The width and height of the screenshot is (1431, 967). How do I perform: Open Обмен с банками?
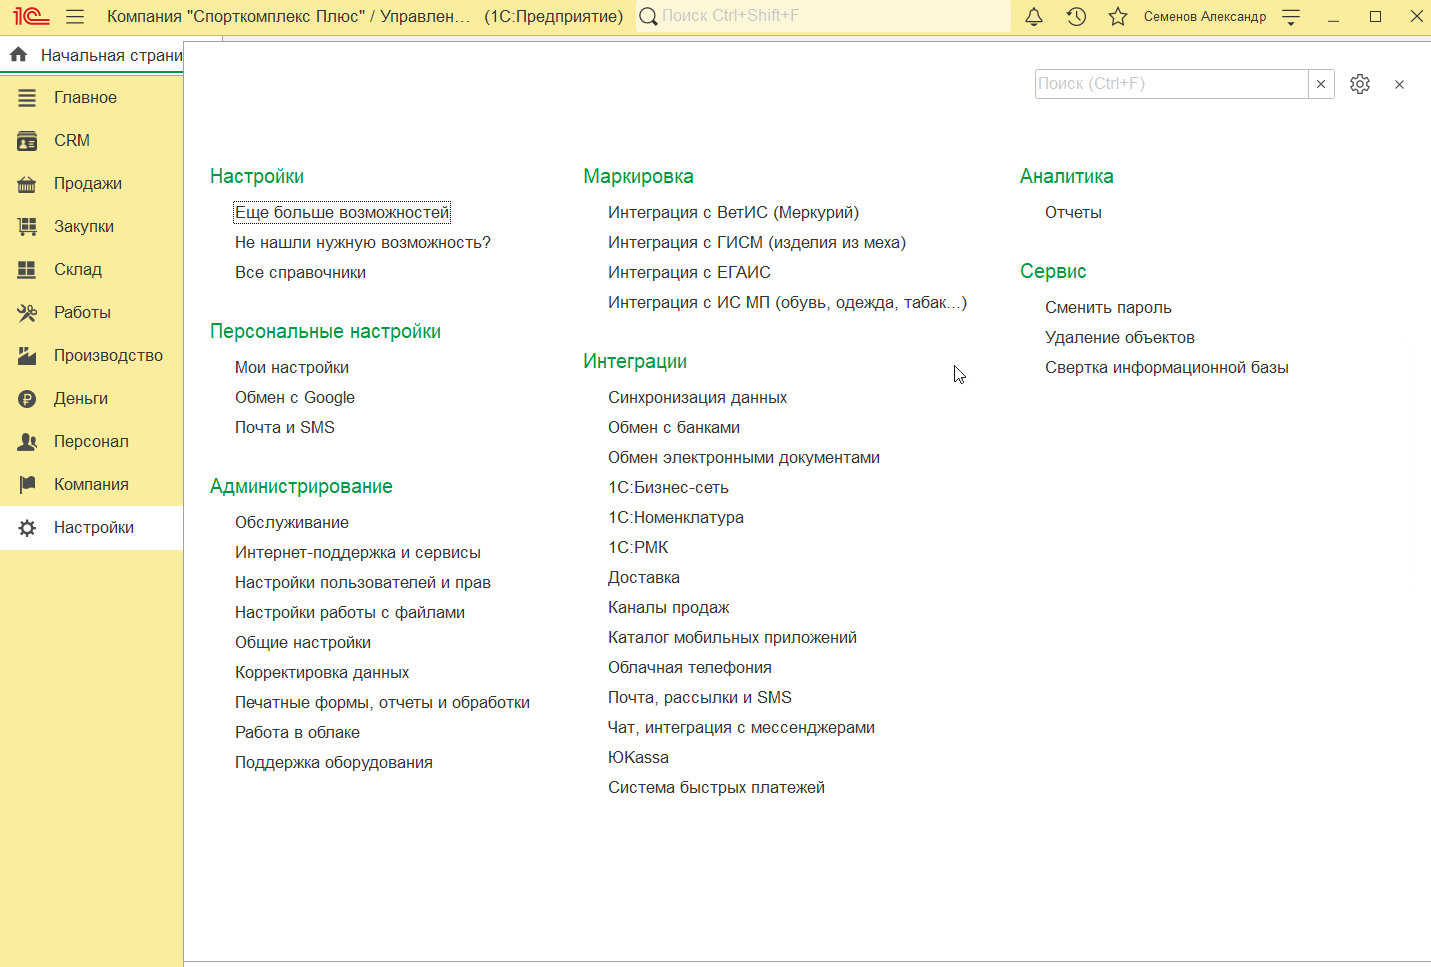(x=674, y=427)
